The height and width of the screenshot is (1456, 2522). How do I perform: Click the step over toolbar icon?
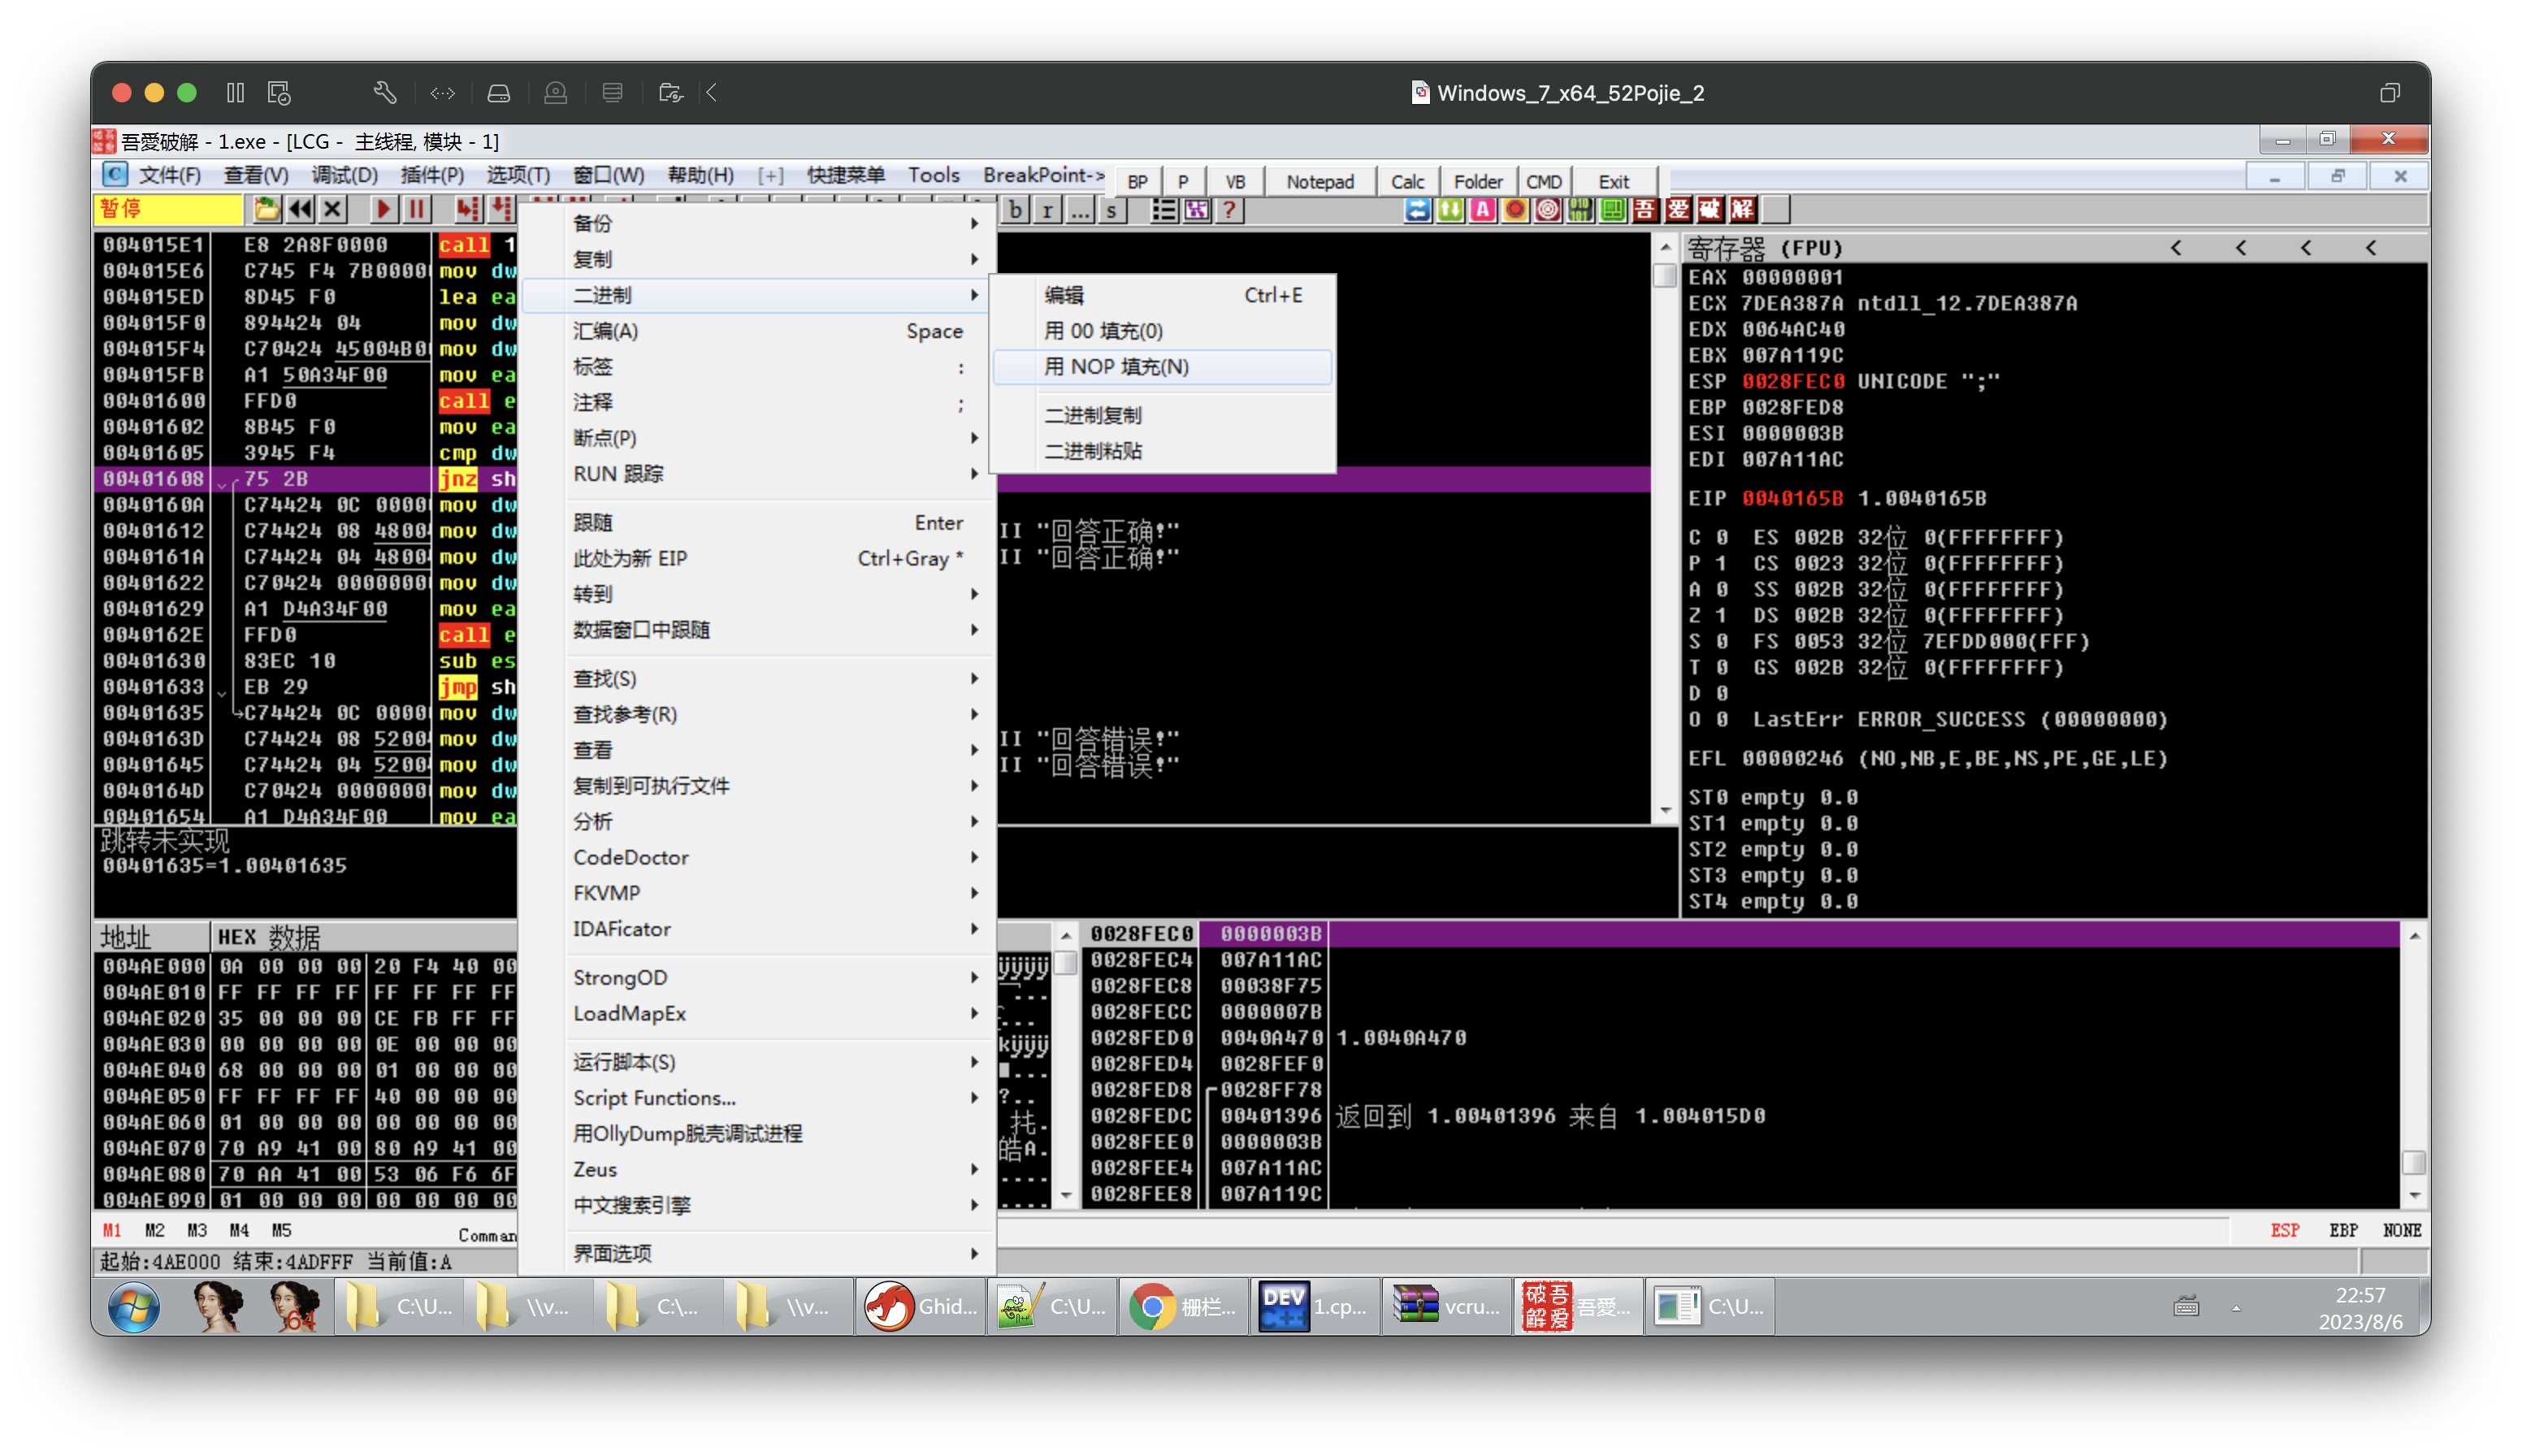tap(501, 210)
